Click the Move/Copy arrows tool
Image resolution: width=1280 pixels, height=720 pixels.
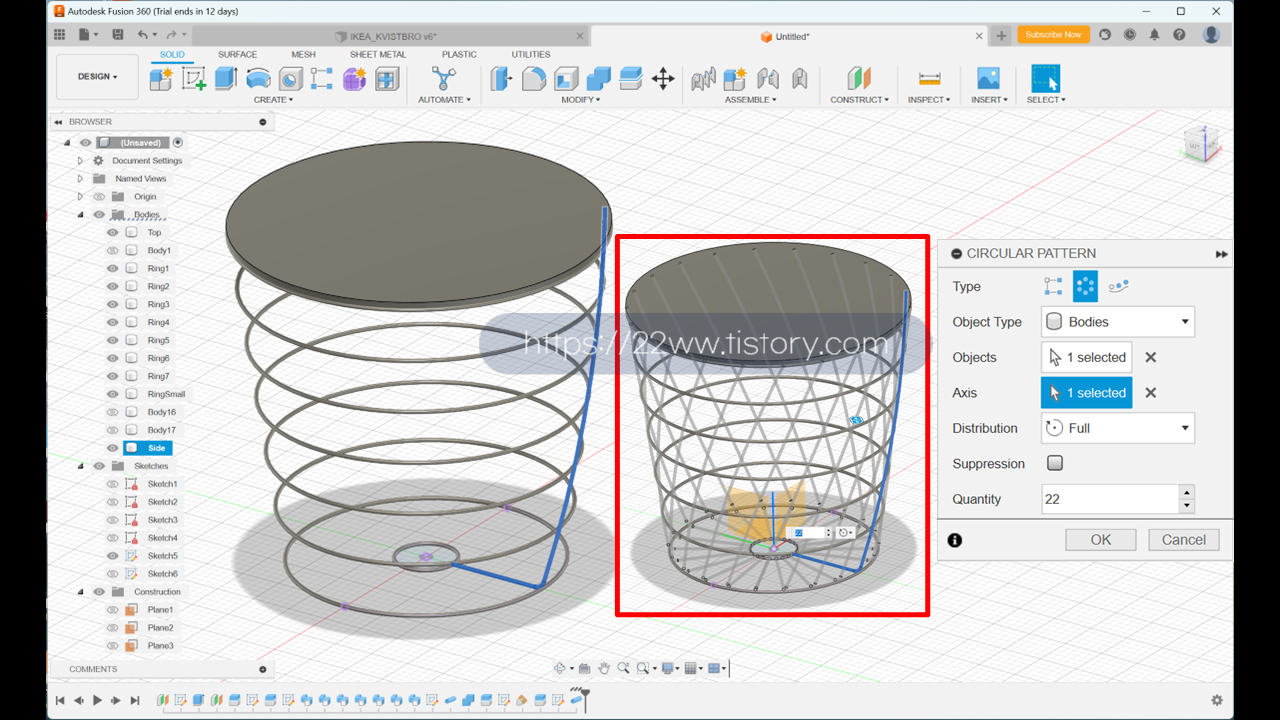(x=663, y=79)
